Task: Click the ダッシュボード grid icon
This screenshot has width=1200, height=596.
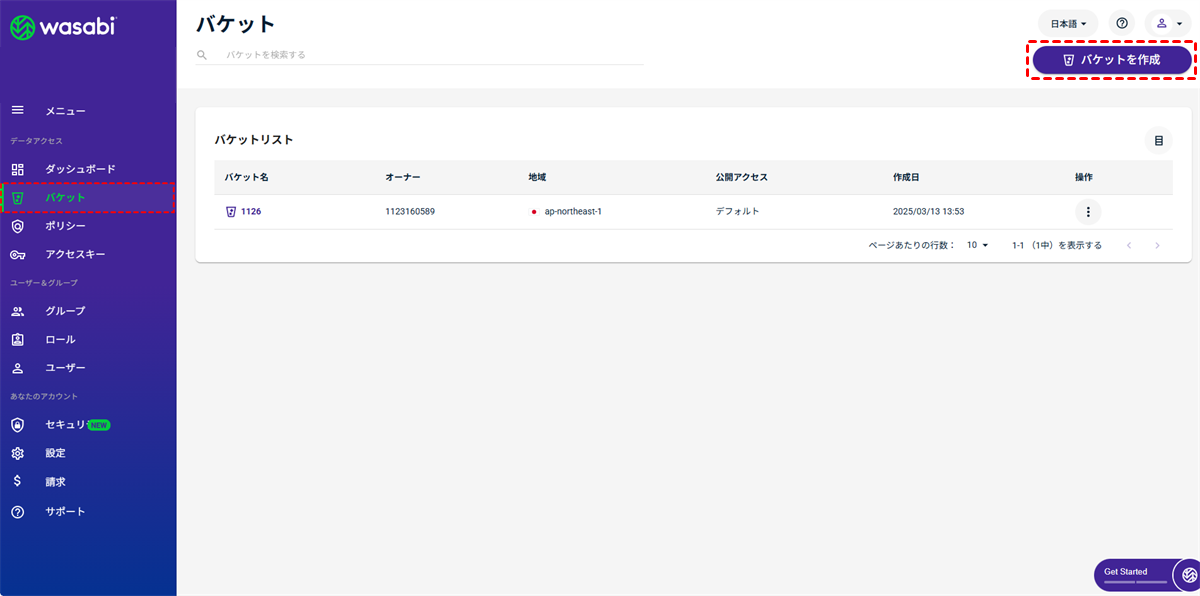Action: (x=17, y=169)
